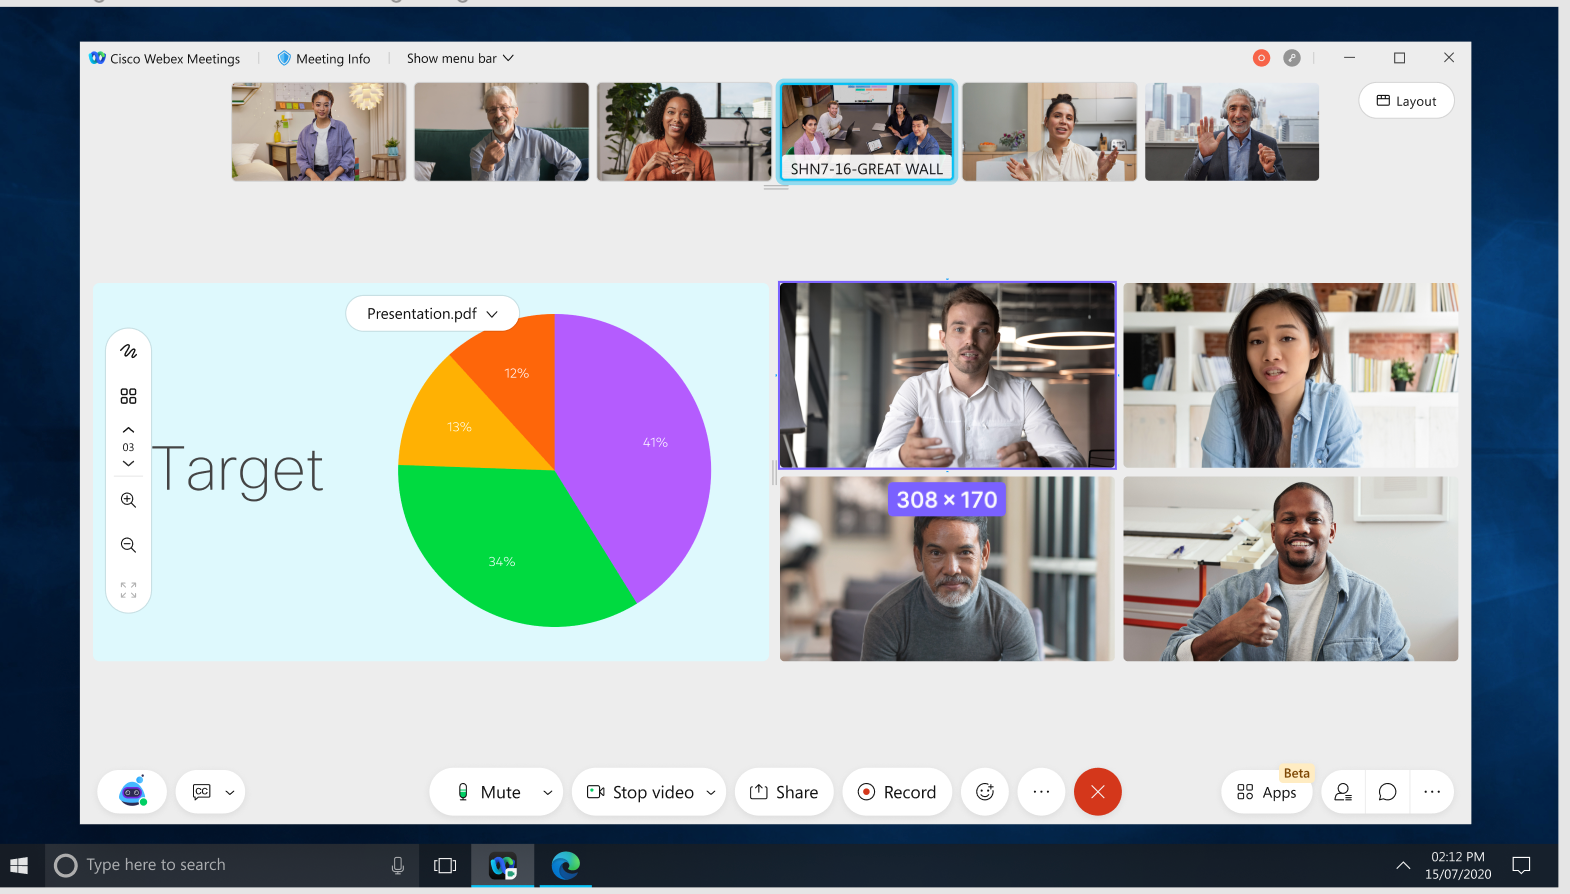1570x894 pixels.
Task: Open video options arrow beside Stop video
Action: 711,792
